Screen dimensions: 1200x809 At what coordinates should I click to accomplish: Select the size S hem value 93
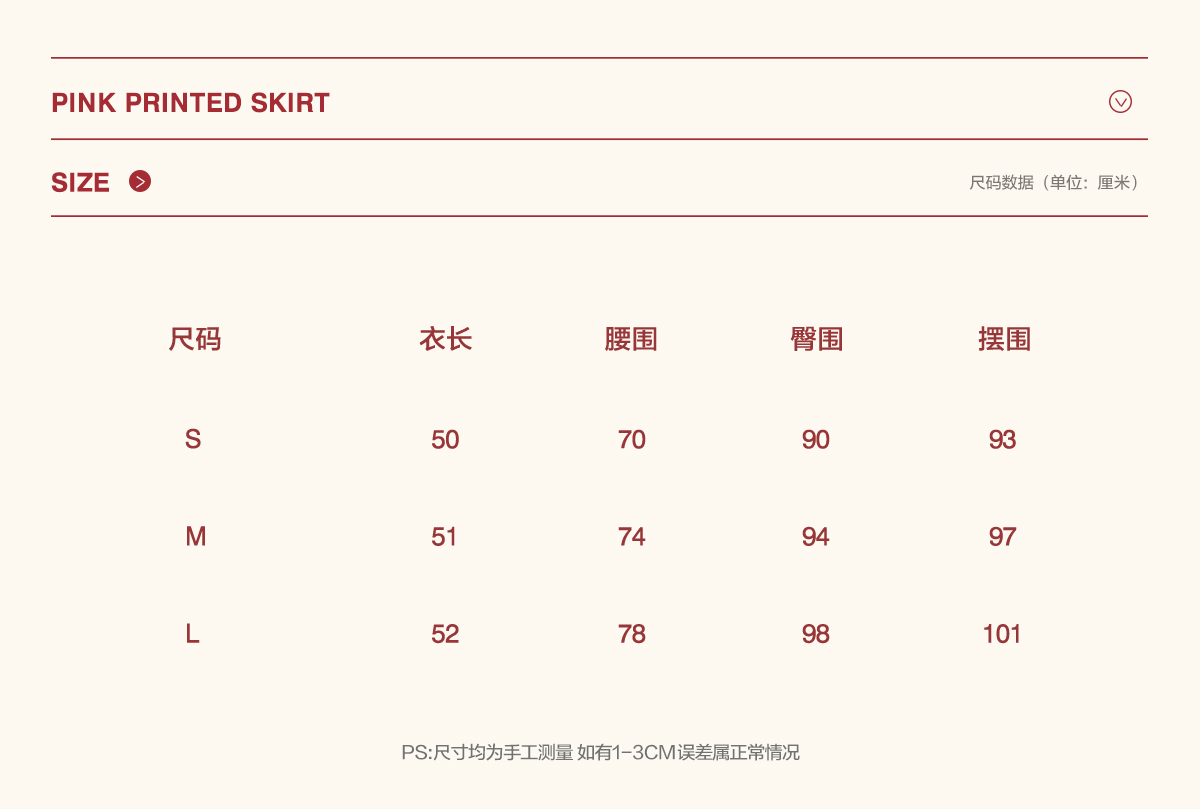[1002, 440]
